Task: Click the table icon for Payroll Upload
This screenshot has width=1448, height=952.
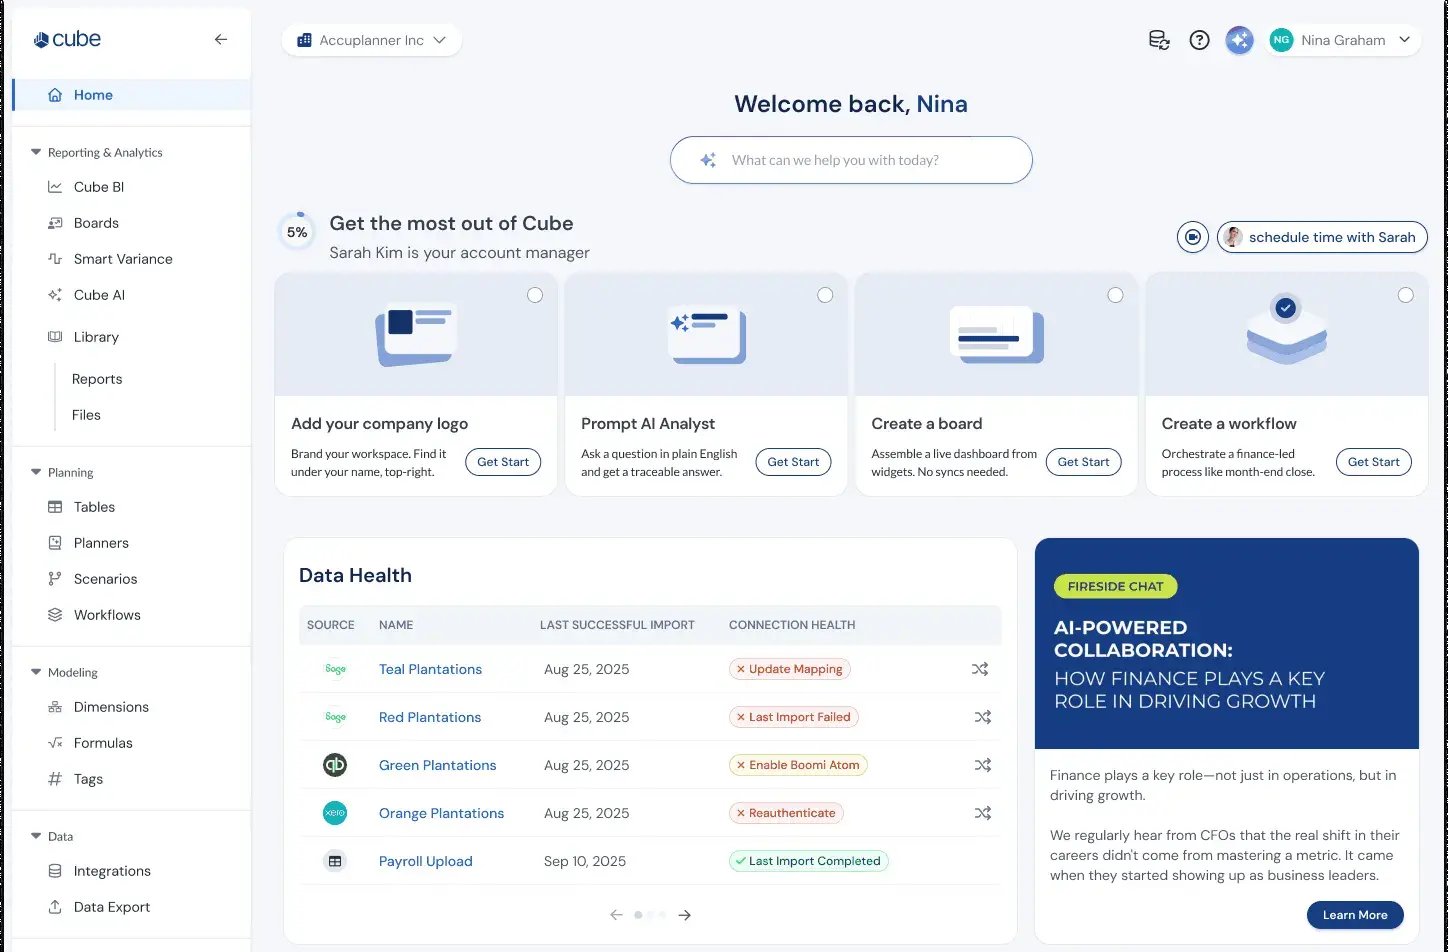Action: tap(335, 861)
